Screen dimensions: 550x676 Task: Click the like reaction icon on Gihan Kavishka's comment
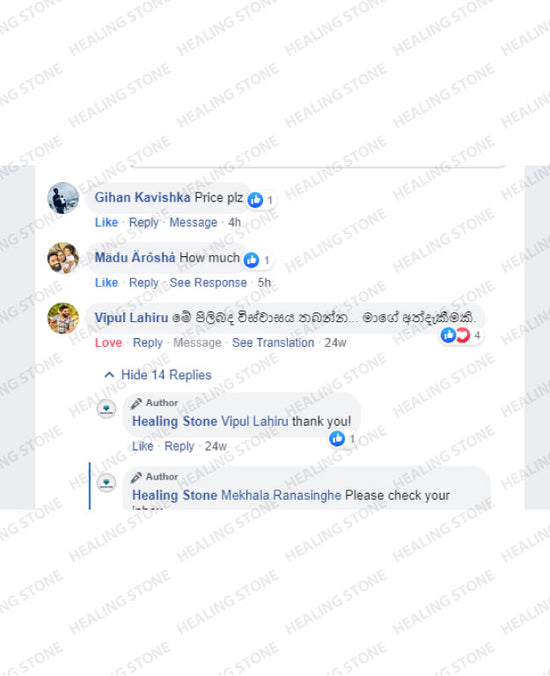click(x=255, y=200)
